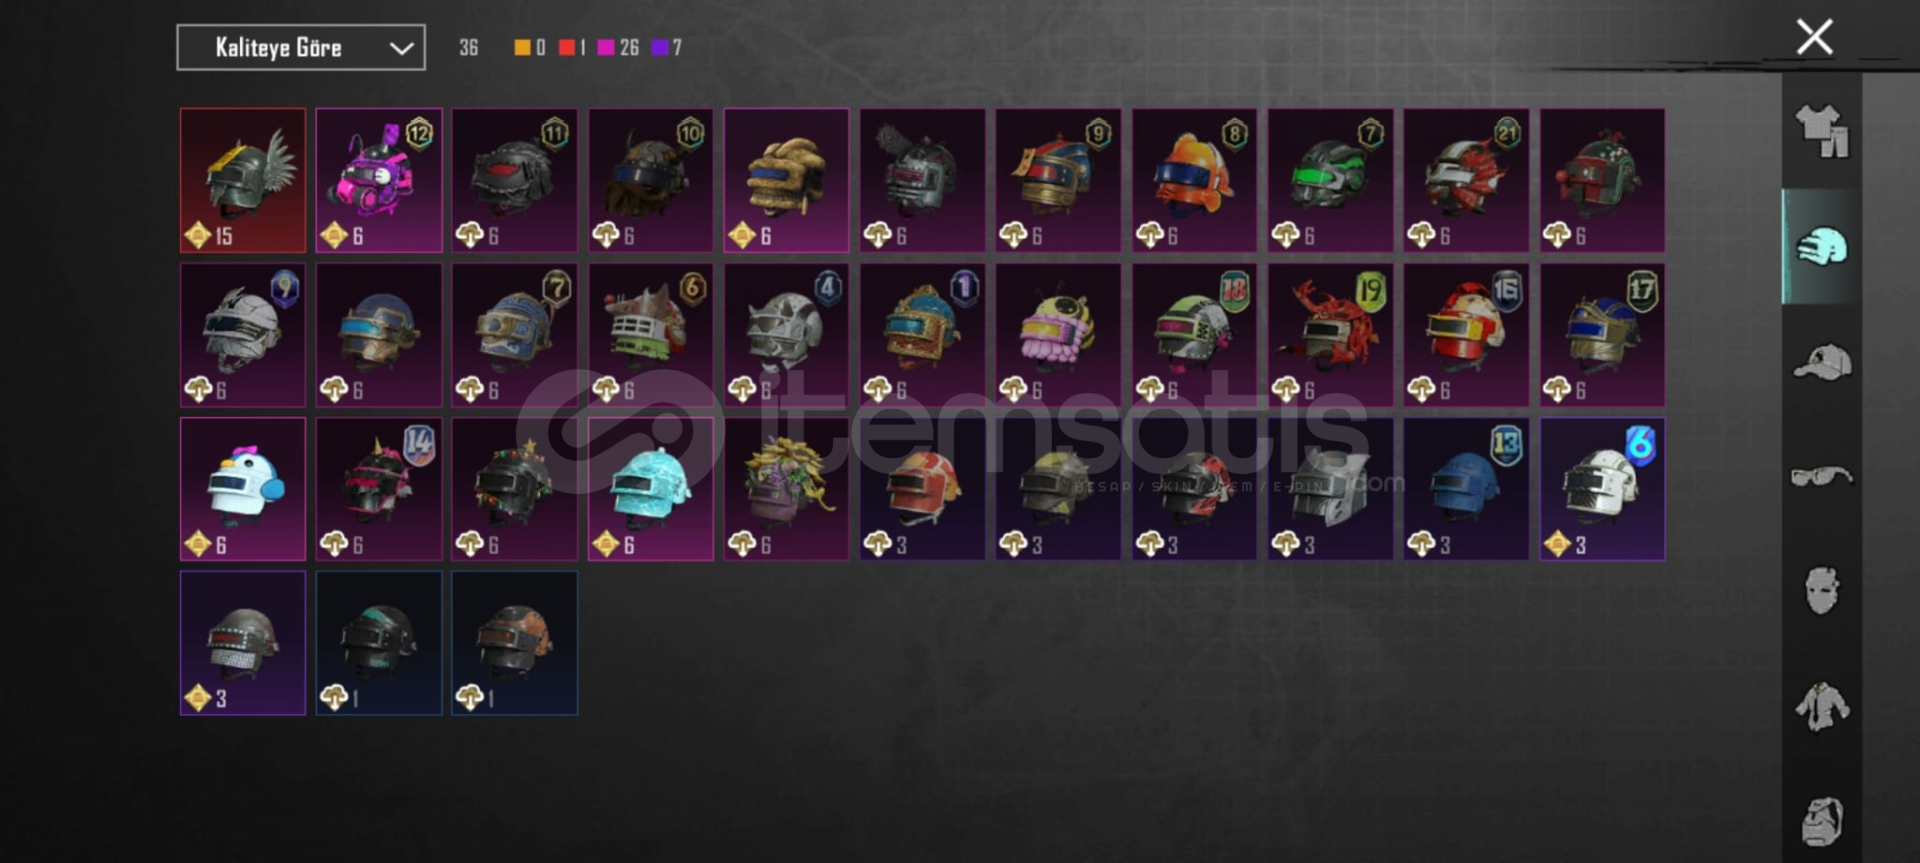Viewport: 1920px width, 863px height.
Task: Select the rusty orange helmet costing 1
Action: click(515, 643)
